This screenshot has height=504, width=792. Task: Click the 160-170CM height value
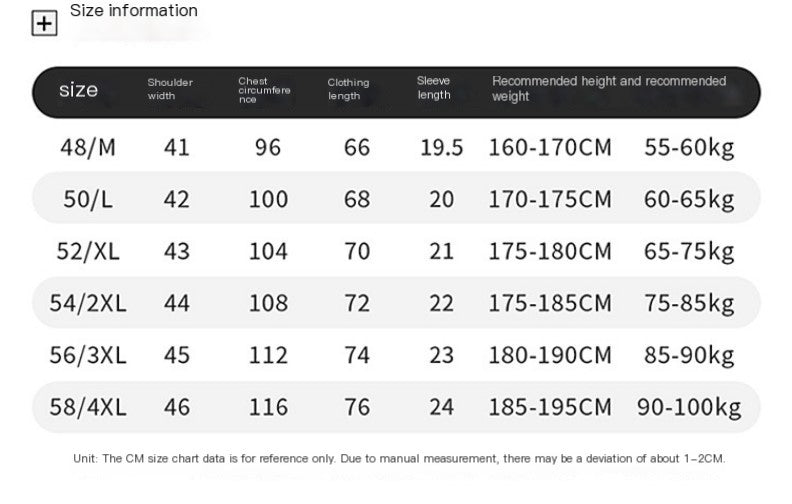tap(549, 148)
